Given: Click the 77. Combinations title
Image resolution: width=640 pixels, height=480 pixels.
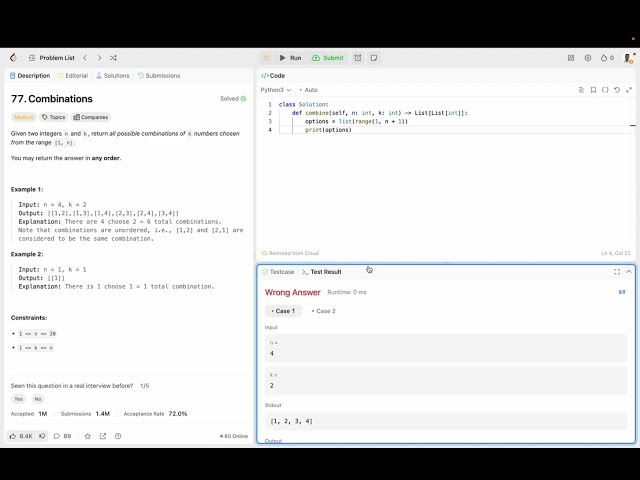Looking at the screenshot, I should pyautogui.click(x=52, y=99).
